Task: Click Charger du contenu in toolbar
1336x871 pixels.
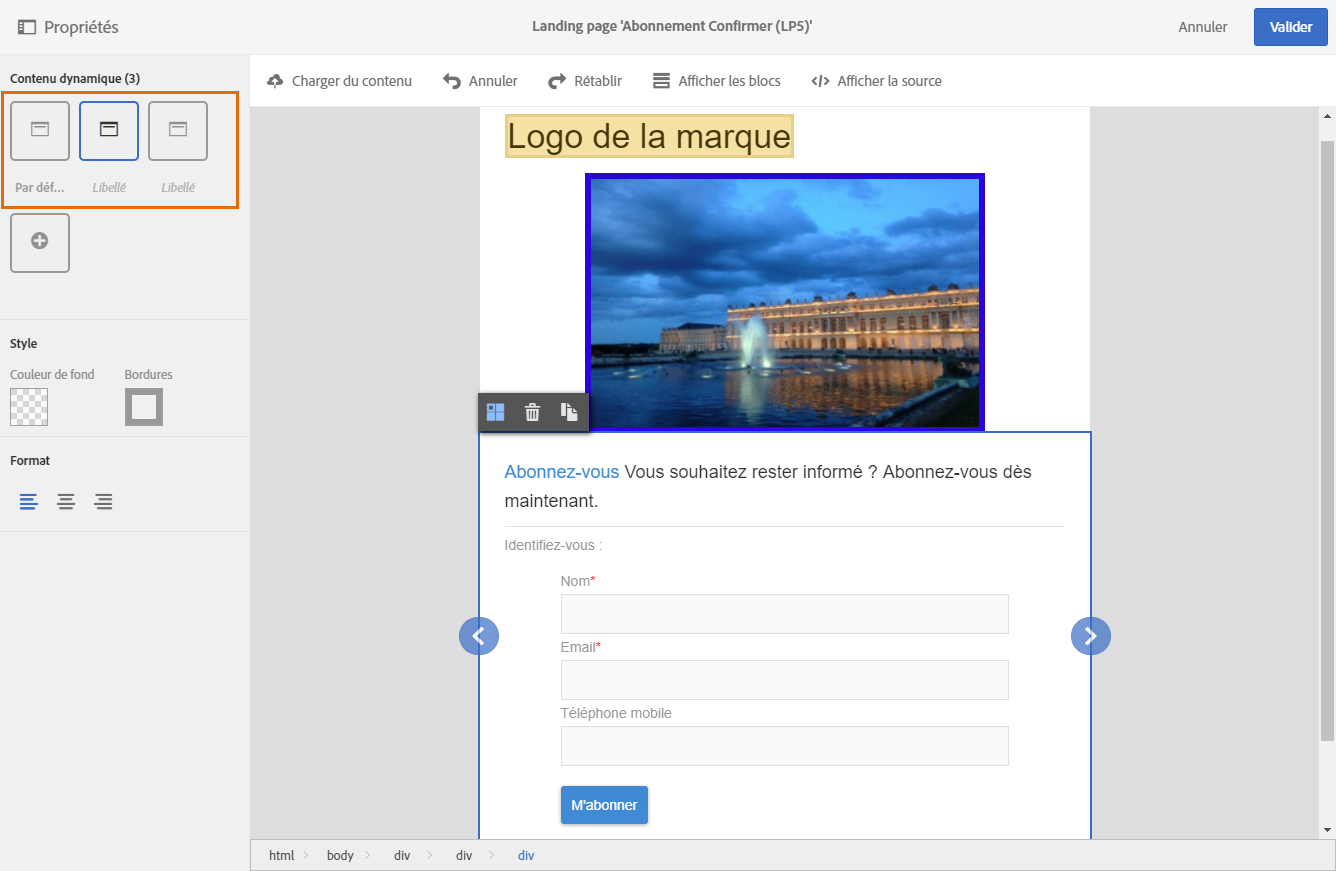Action: pos(340,81)
